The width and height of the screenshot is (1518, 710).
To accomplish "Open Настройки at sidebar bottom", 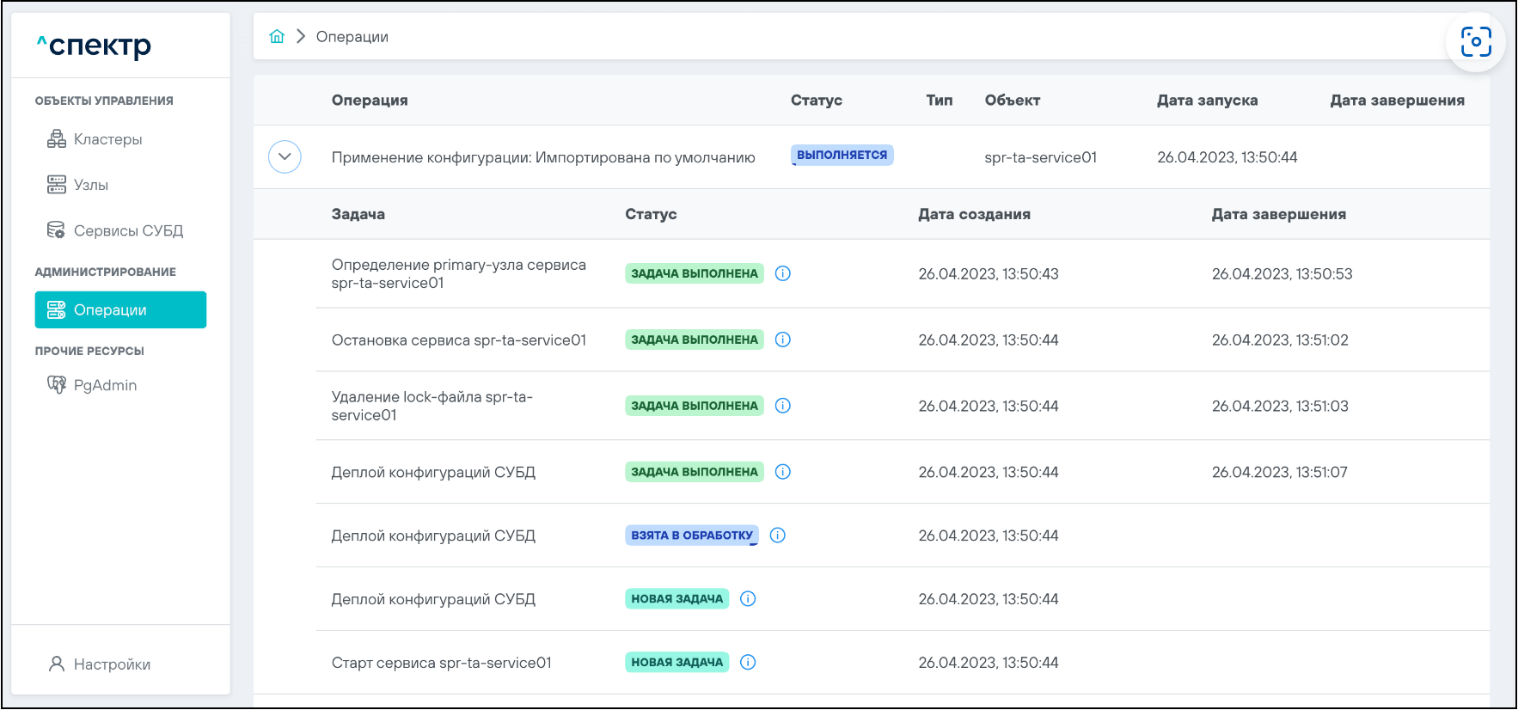I will pos(112,664).
